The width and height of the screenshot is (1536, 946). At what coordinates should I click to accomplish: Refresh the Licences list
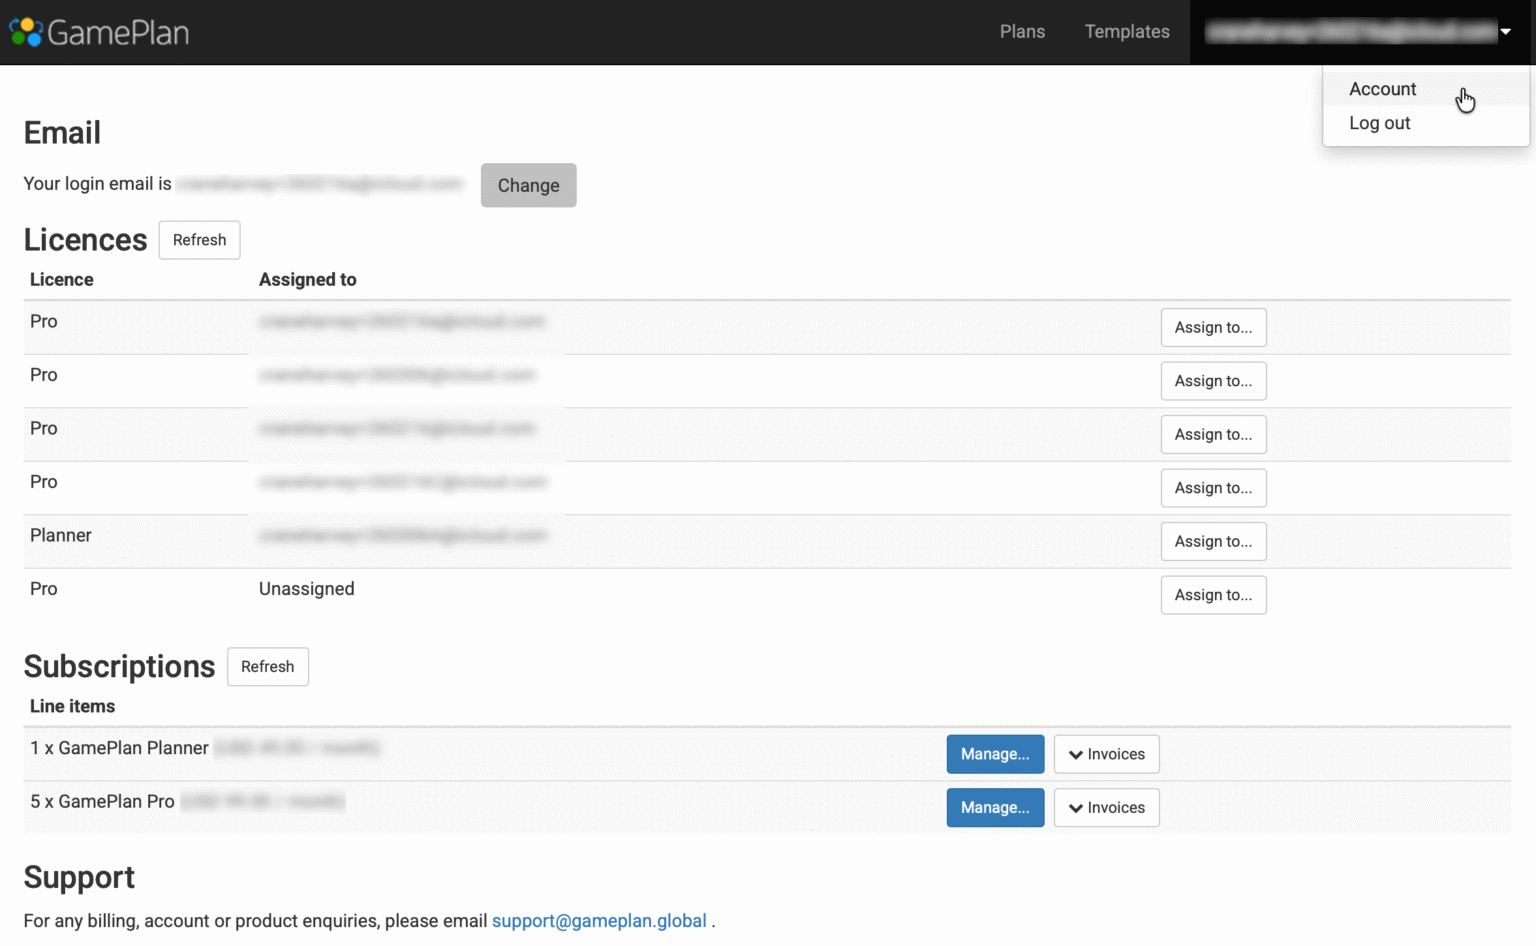tap(199, 240)
